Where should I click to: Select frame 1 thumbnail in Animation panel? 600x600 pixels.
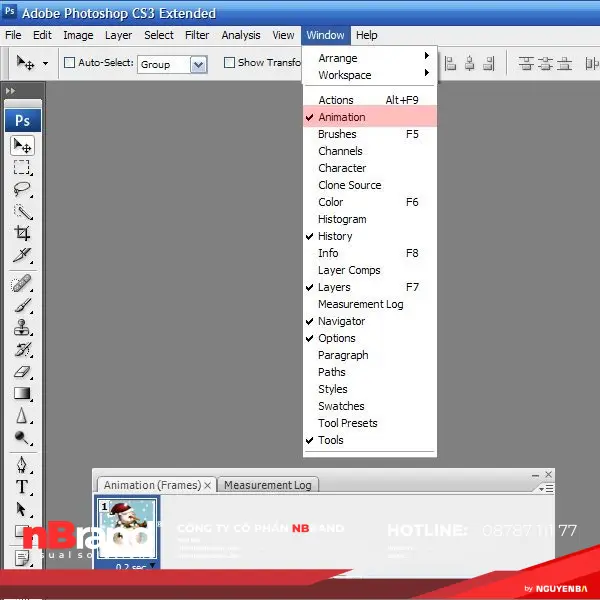(x=127, y=528)
